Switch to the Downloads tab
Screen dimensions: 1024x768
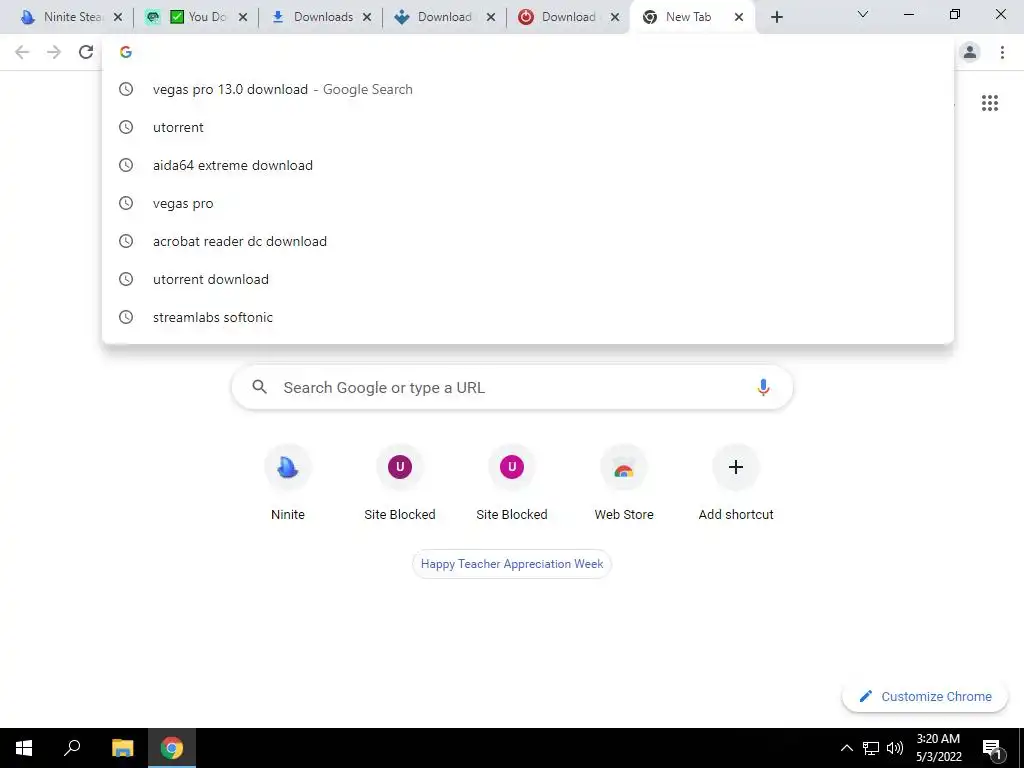[320, 17]
